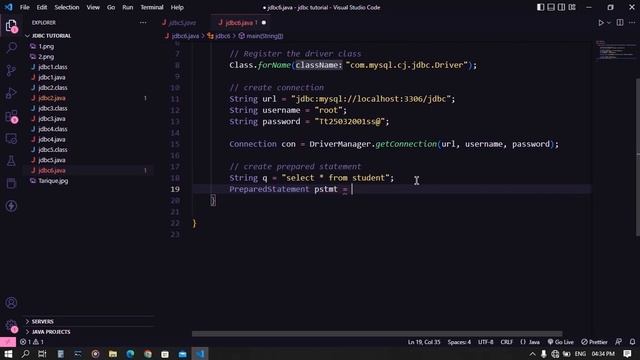Open Windows taskbar search
Viewport: 640px width, 360px height.
click(x=25, y=354)
